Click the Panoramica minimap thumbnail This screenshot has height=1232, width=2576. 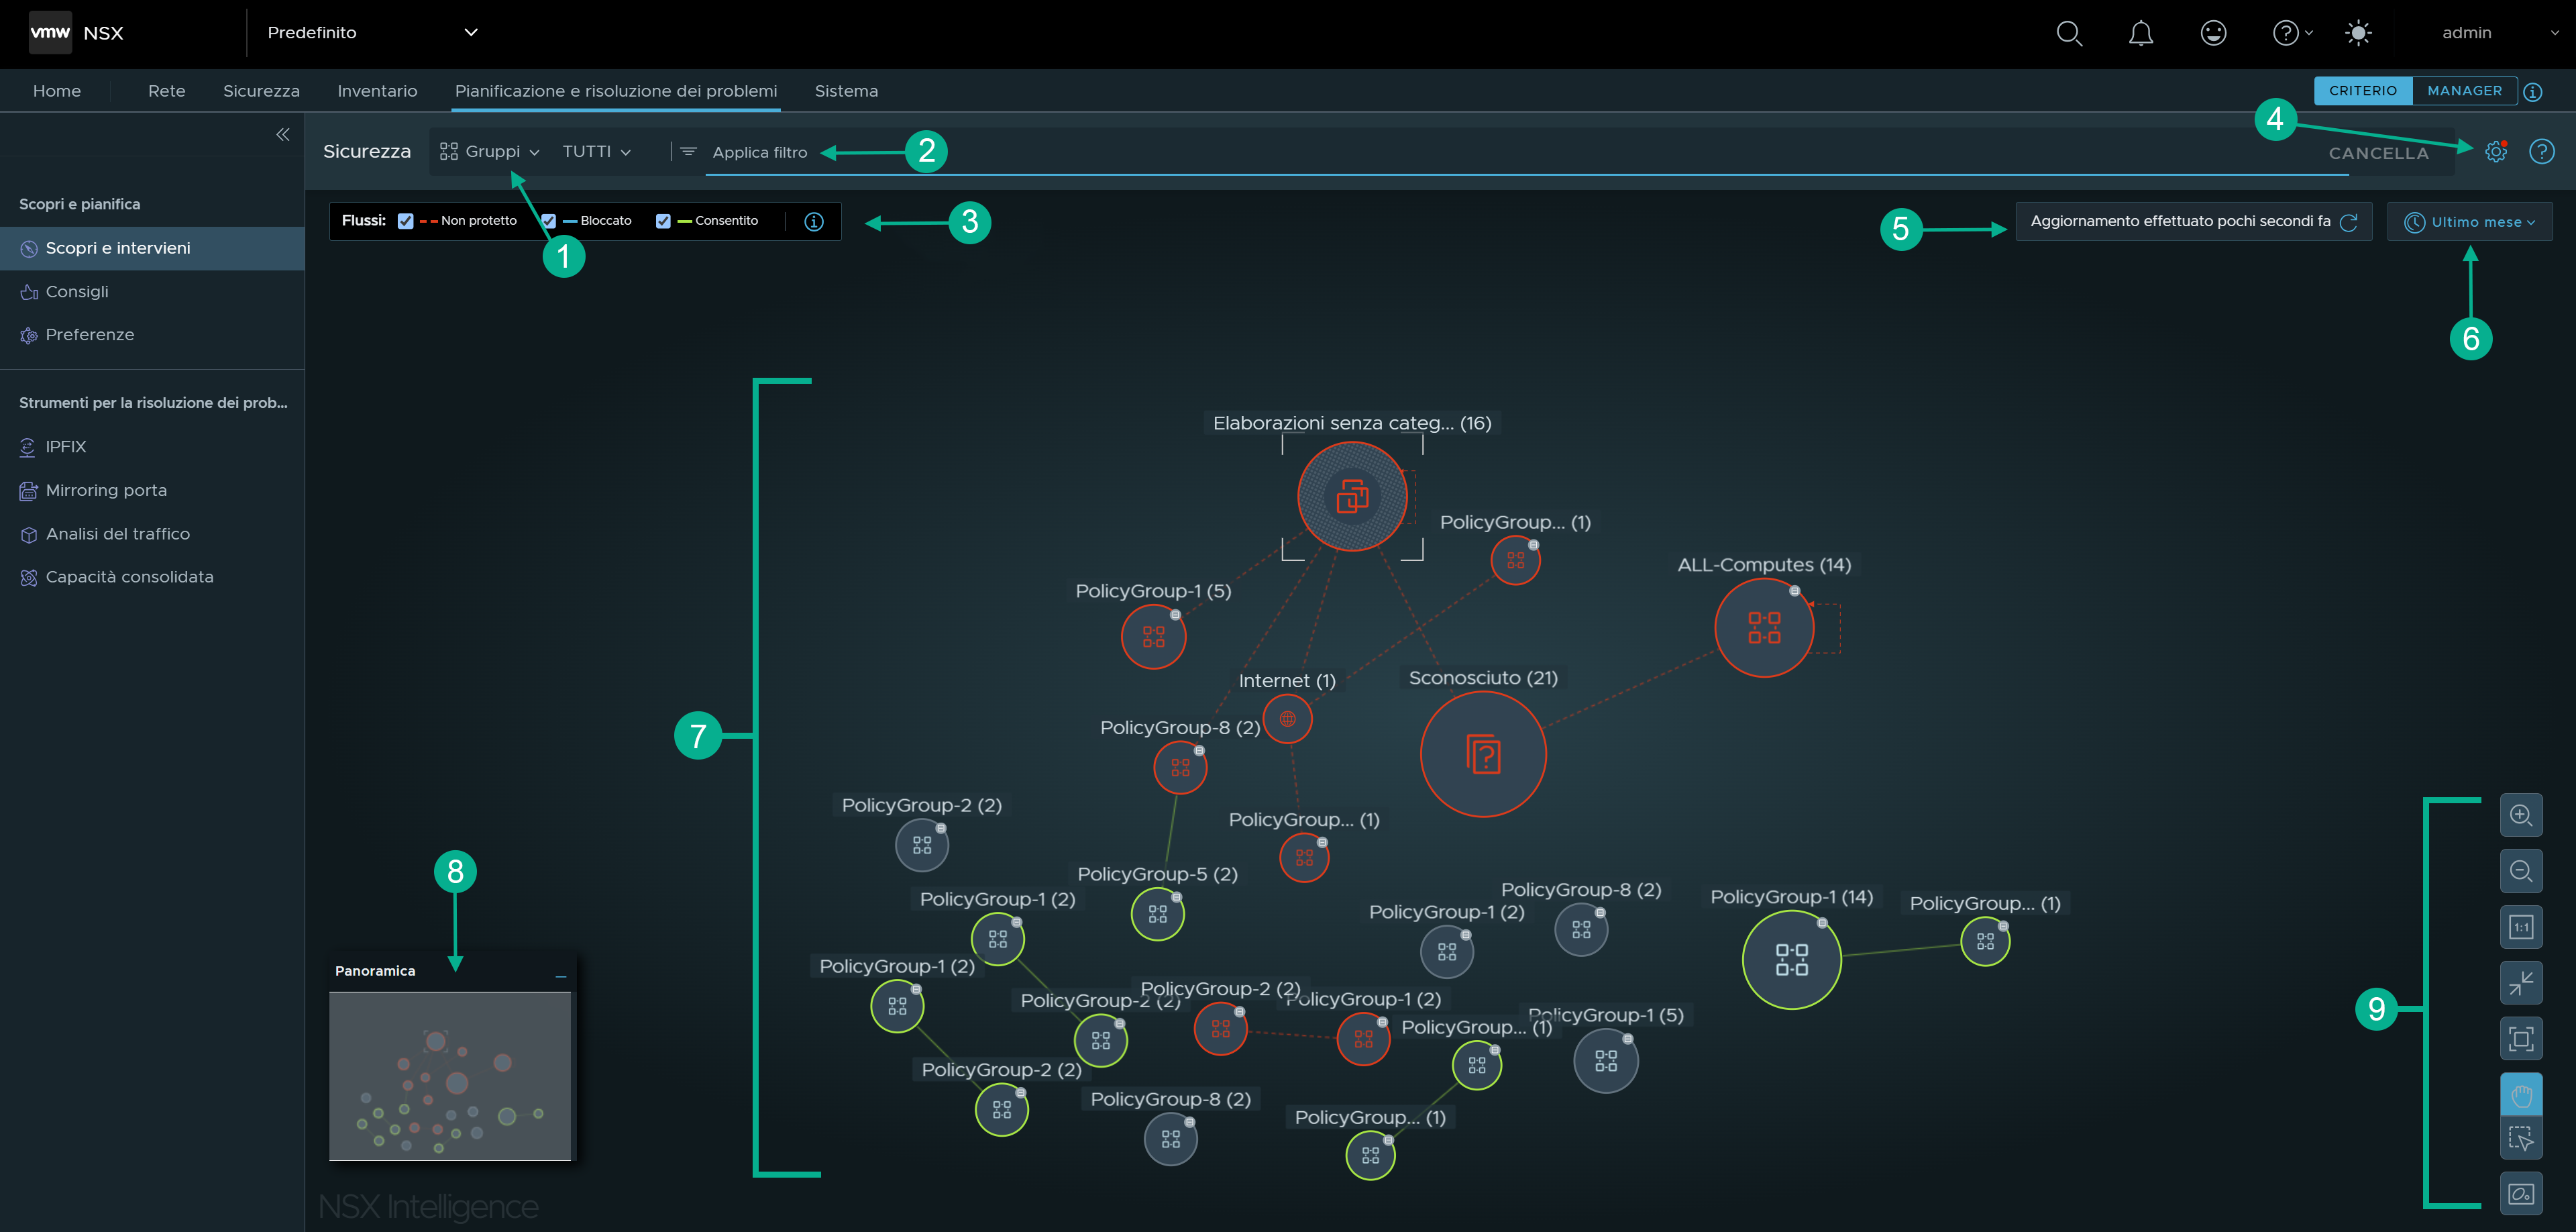pos(450,1076)
